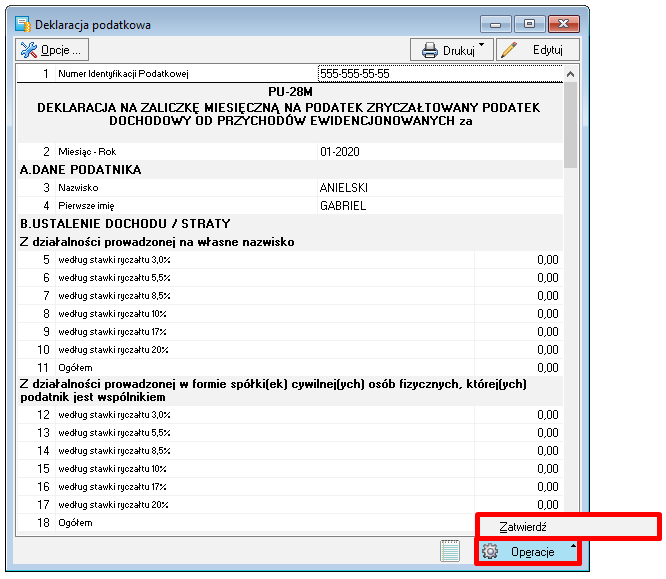Click the Numer Identyfikacji Podatkowej label
This screenshot has height=579, width=666.
pos(123,74)
